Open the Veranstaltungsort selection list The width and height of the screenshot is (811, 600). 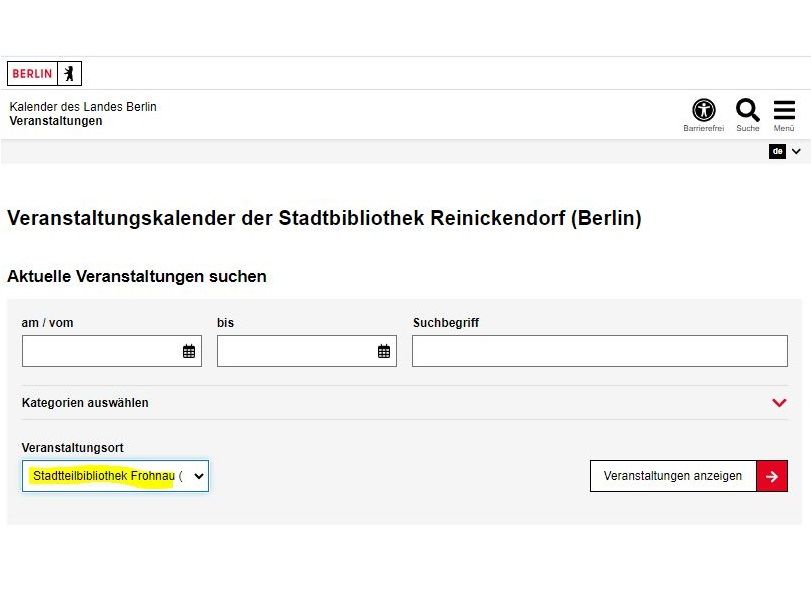(x=198, y=476)
